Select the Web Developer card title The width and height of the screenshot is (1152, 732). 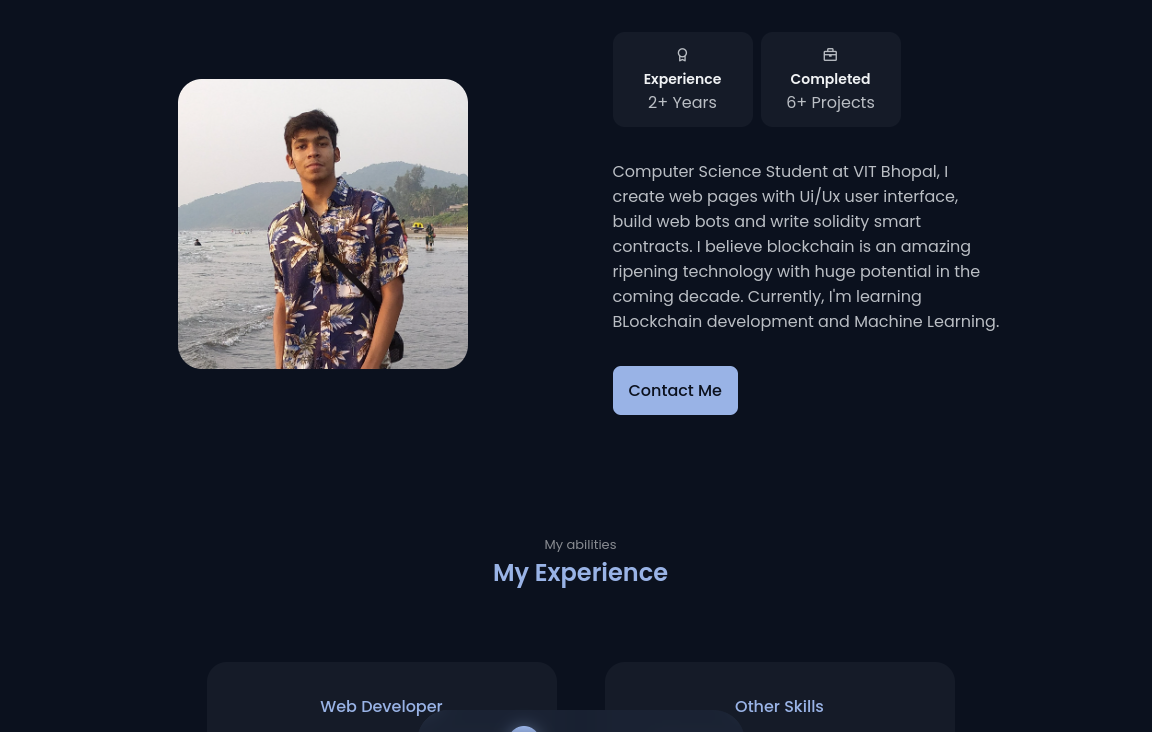[381, 706]
